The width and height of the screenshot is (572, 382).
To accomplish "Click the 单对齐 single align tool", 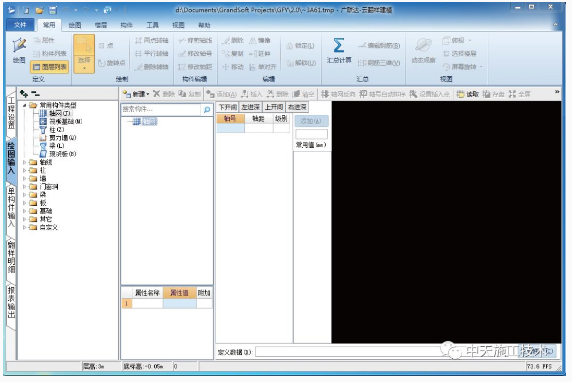I will (263, 67).
